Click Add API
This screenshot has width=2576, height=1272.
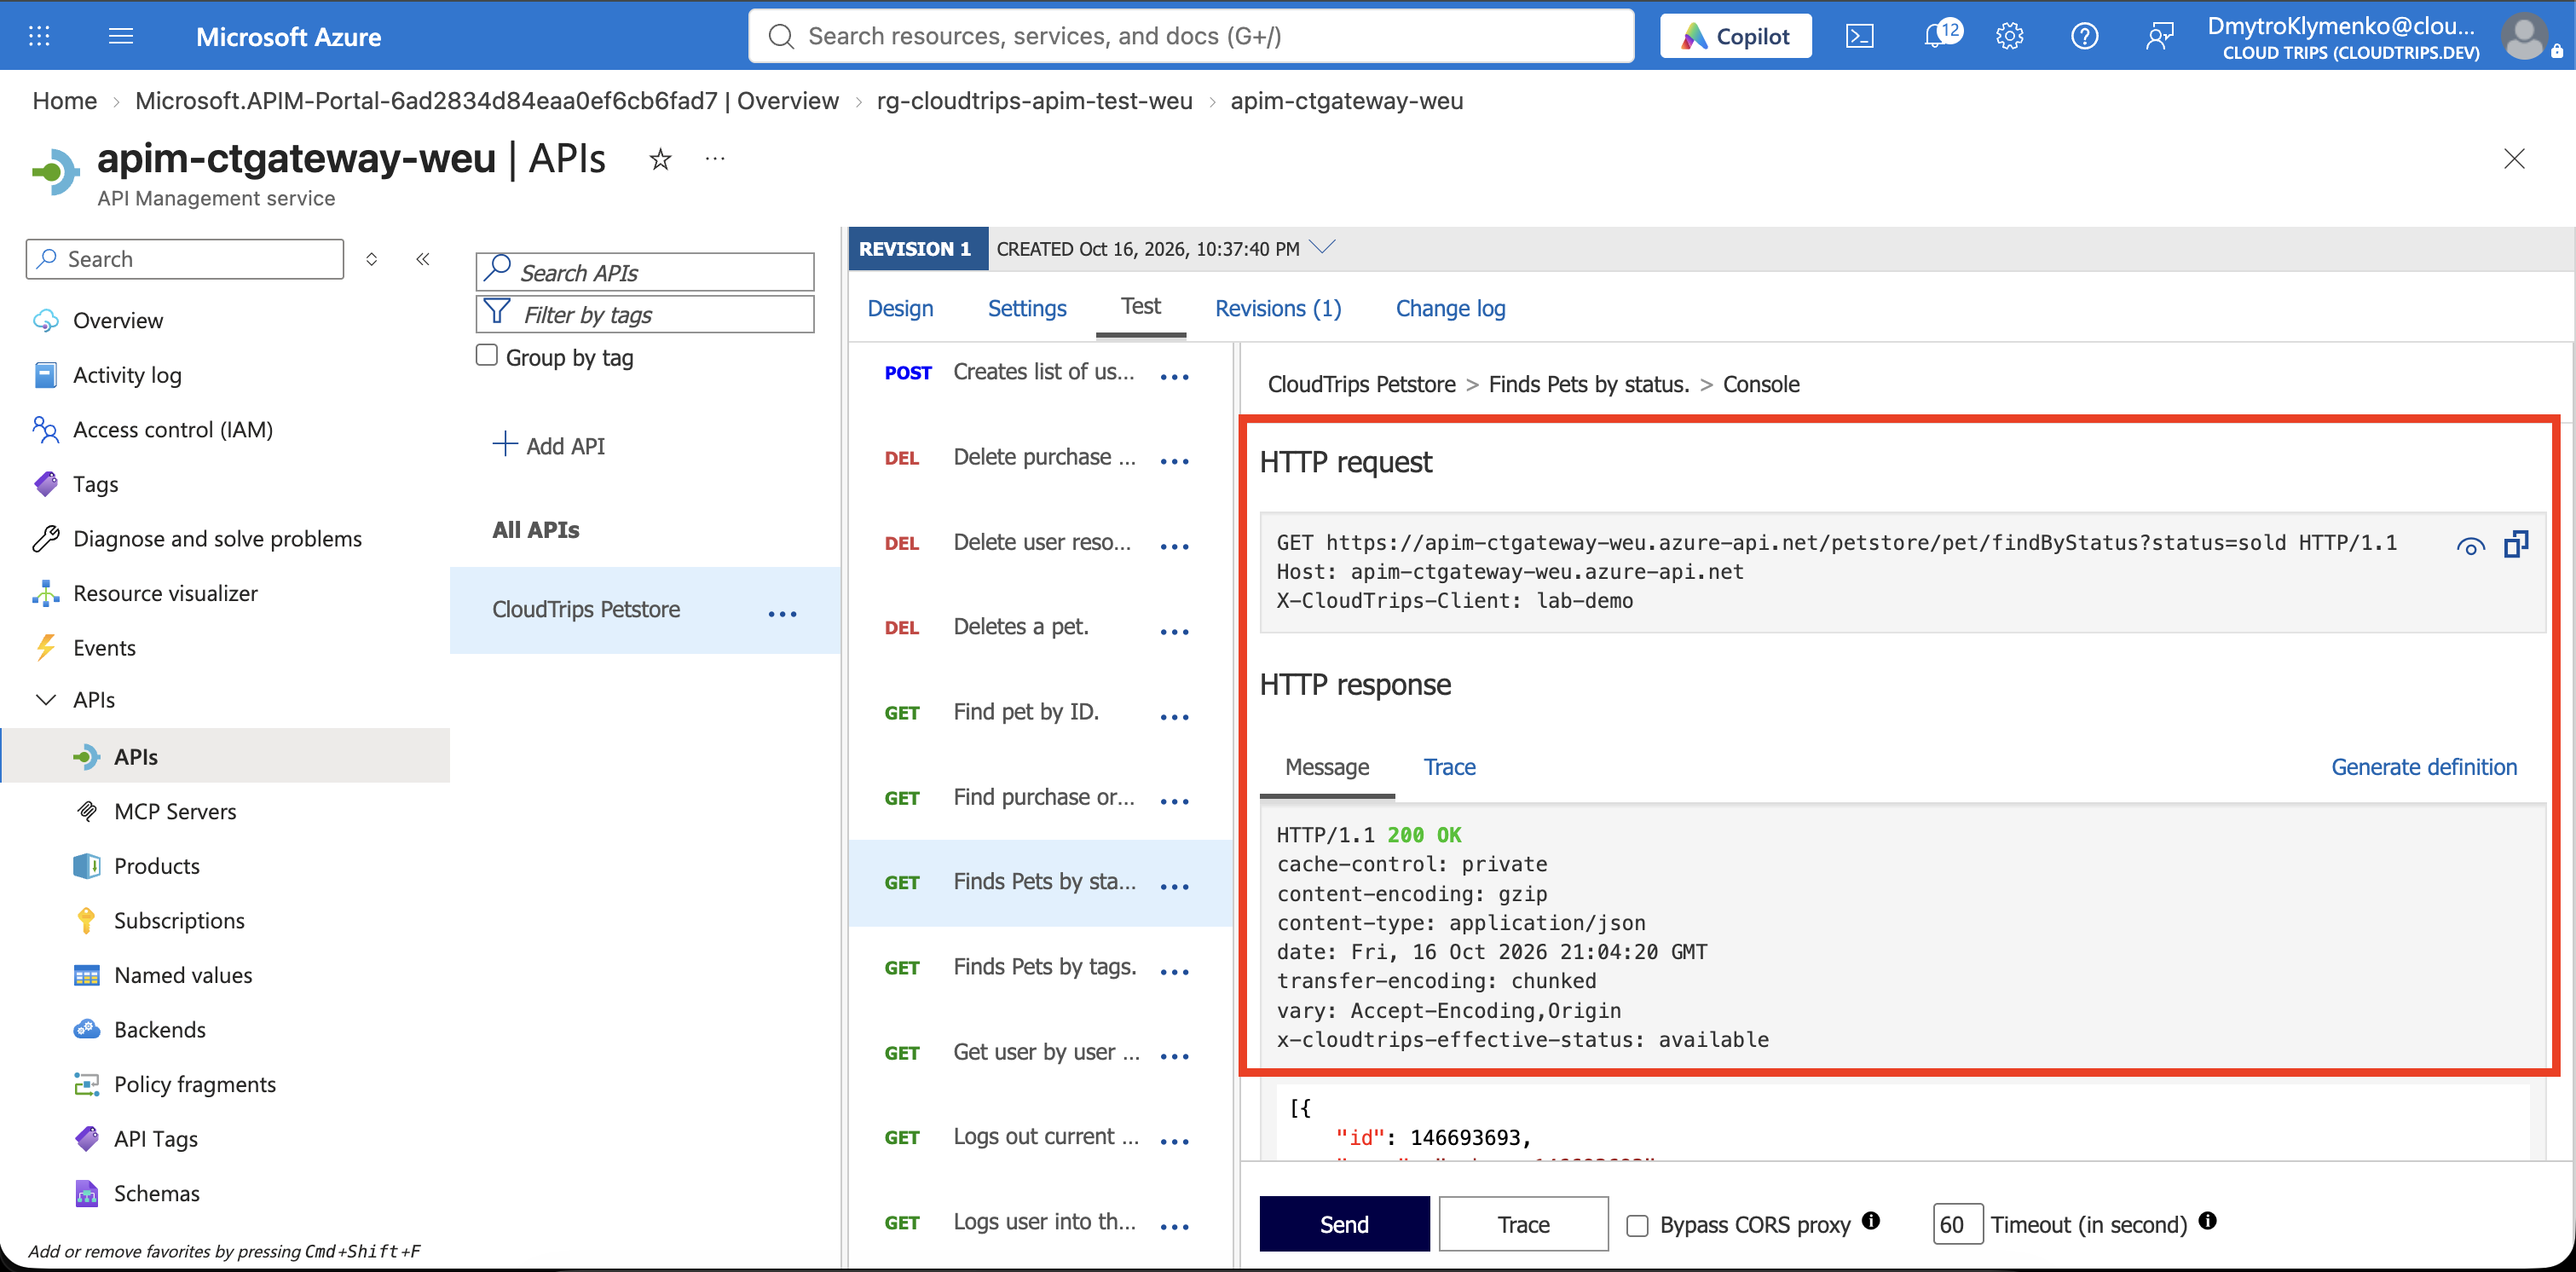[x=549, y=445]
